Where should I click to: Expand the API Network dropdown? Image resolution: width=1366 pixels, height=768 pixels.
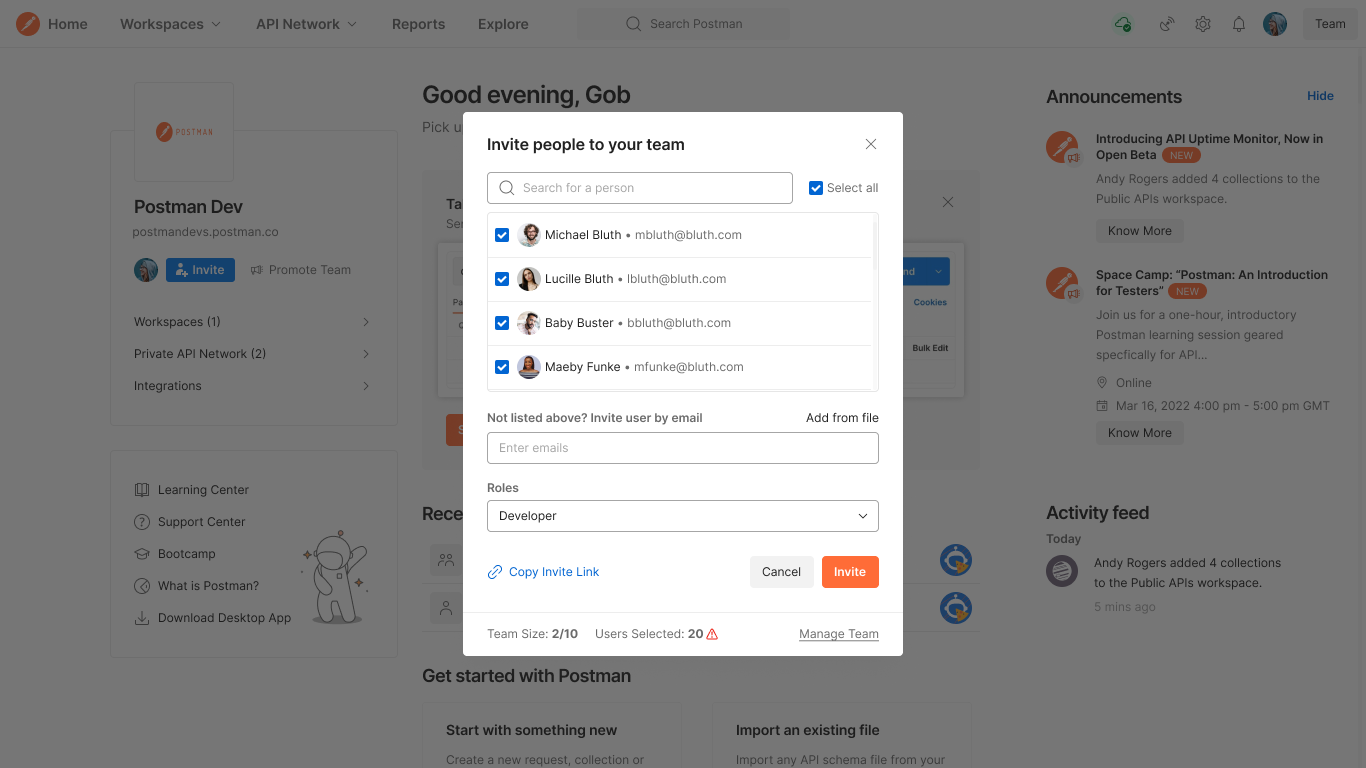(x=306, y=24)
